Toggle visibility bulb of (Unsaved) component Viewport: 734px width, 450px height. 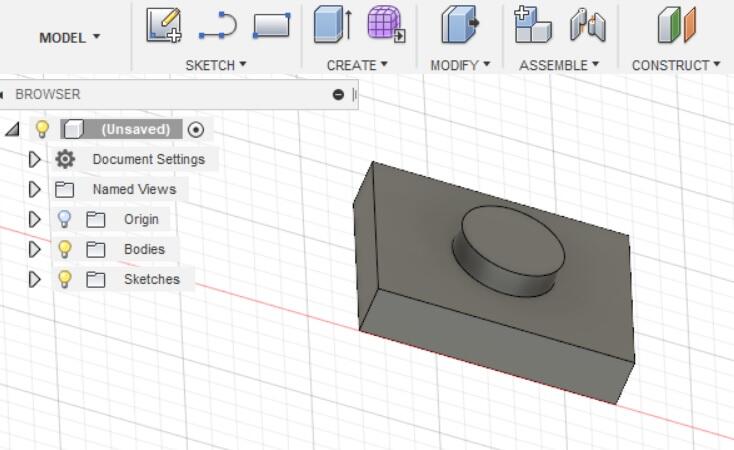point(42,129)
